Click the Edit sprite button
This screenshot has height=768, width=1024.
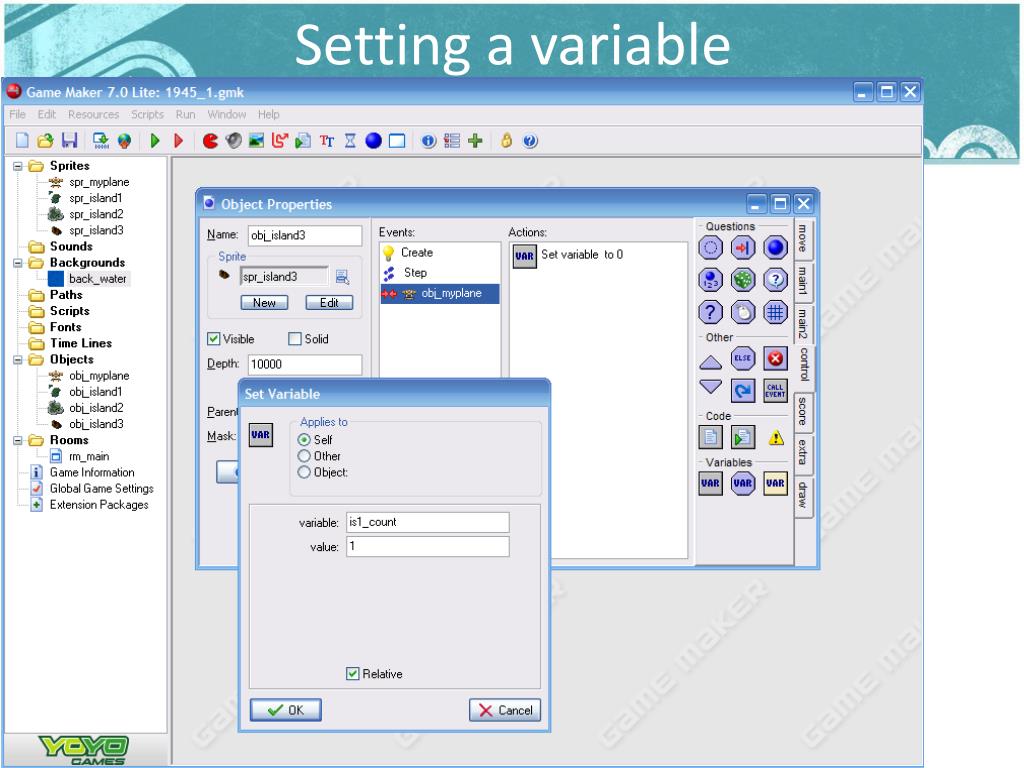329,302
